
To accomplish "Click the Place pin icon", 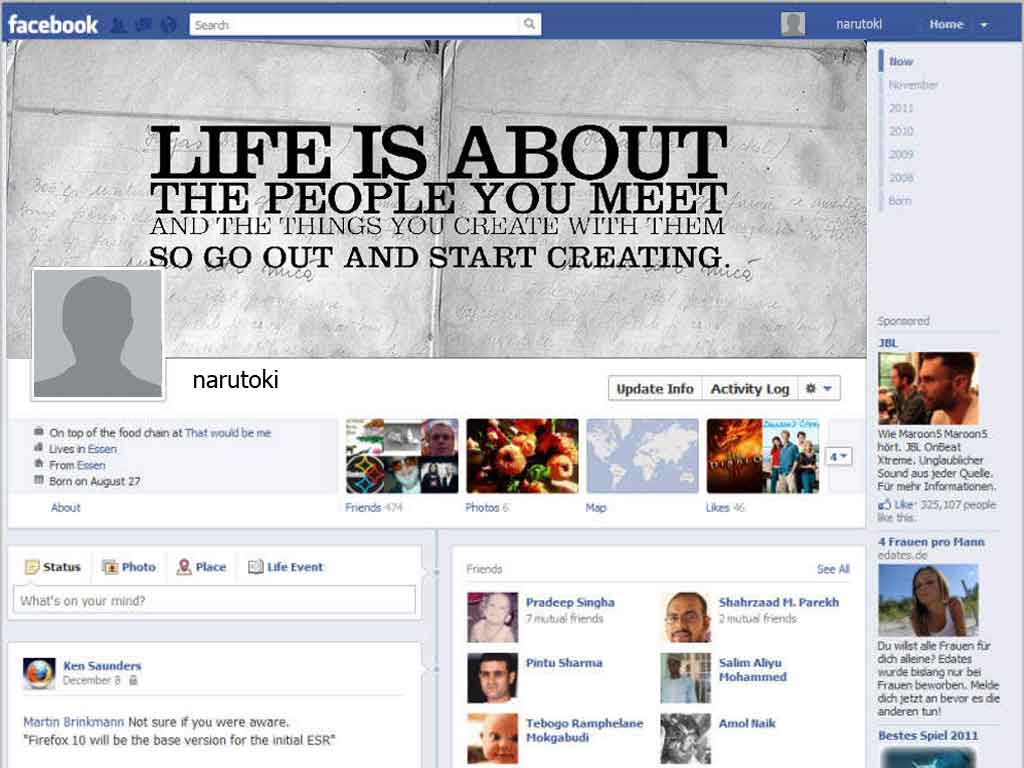I will click(184, 567).
